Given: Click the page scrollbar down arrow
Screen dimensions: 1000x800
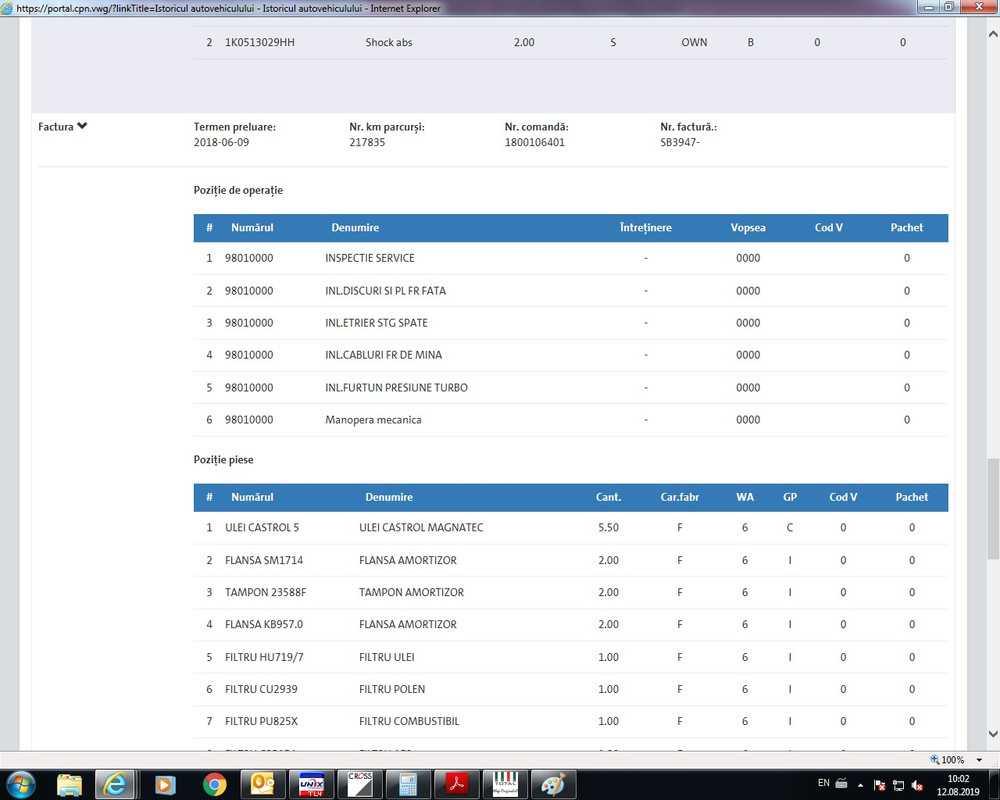Looking at the screenshot, I should point(993,734).
